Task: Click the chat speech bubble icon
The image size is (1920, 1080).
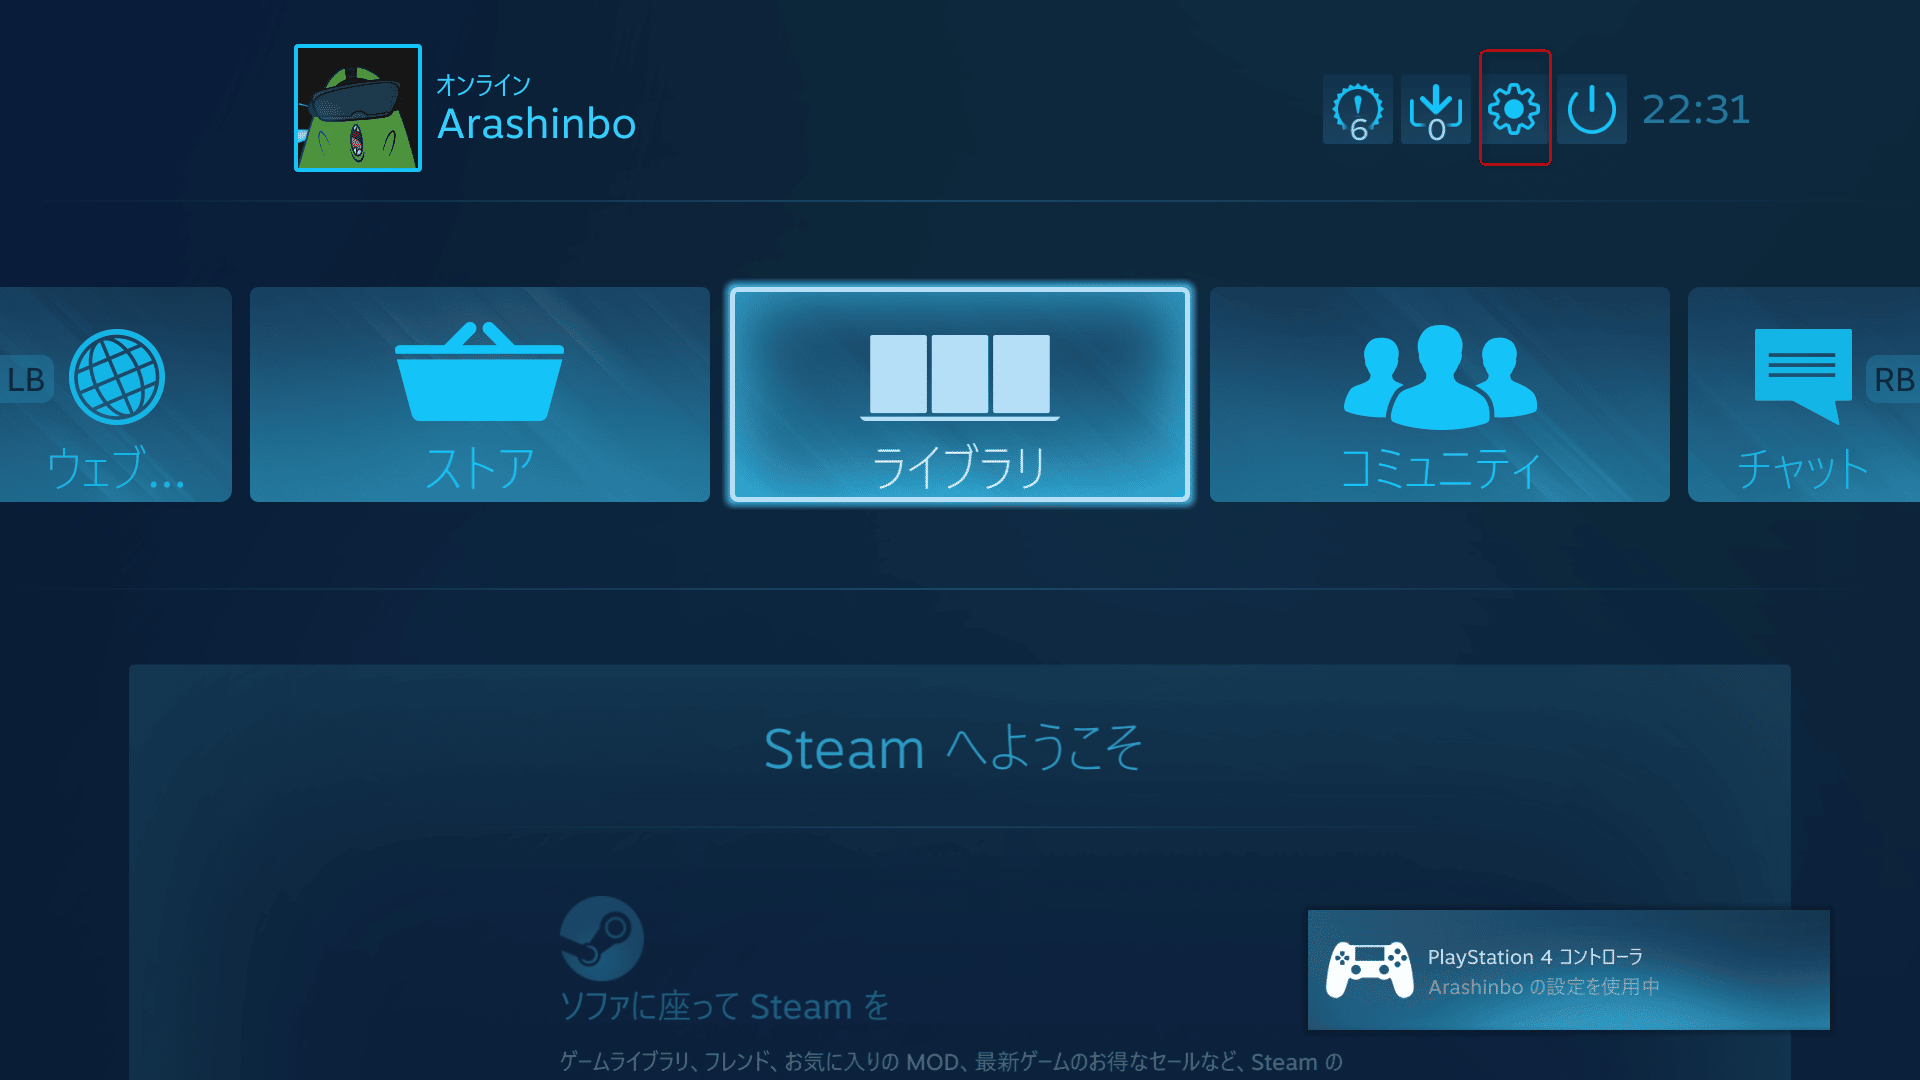Action: 1803,375
